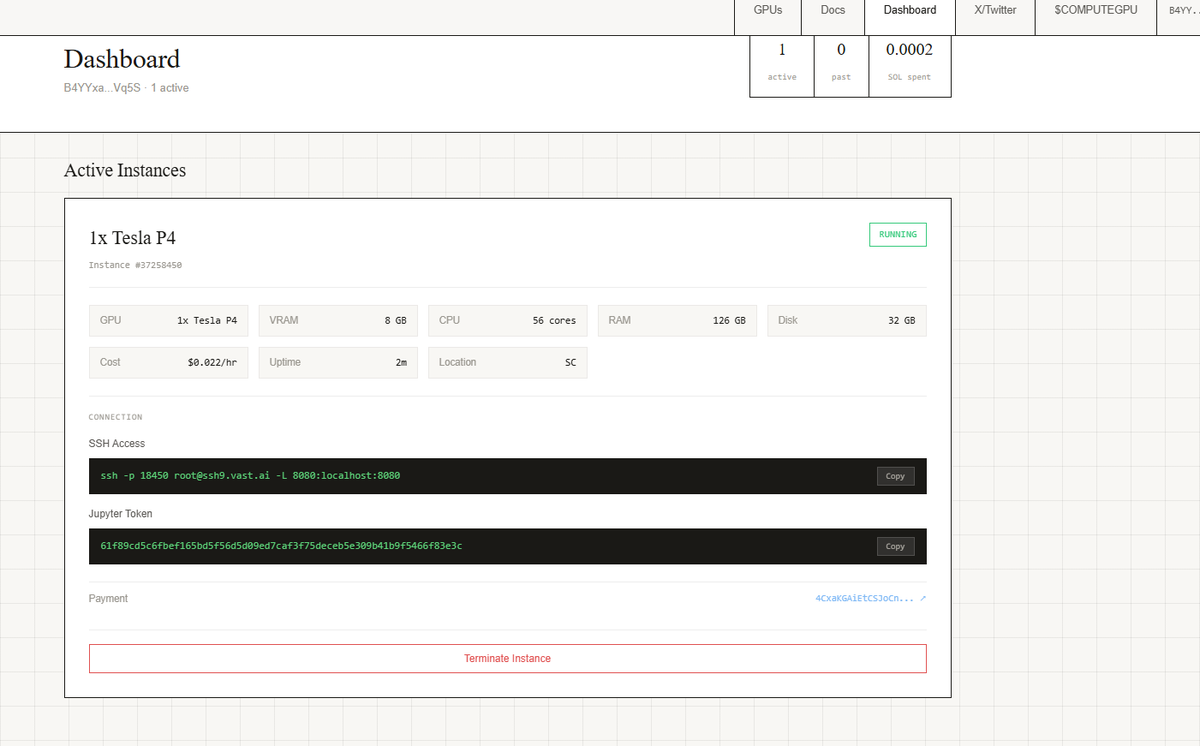The image size is (1200, 746).
Task: Click the Location SC cell
Action: 508,362
